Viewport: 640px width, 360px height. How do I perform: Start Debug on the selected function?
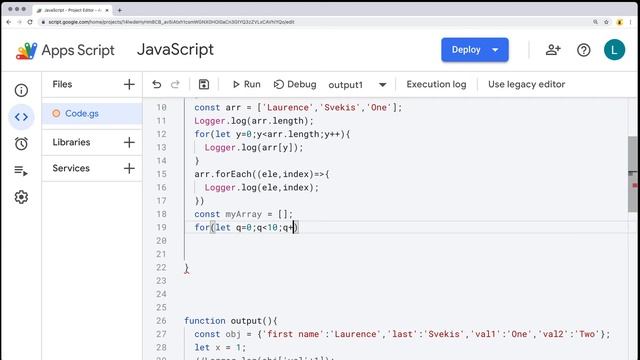click(x=295, y=84)
